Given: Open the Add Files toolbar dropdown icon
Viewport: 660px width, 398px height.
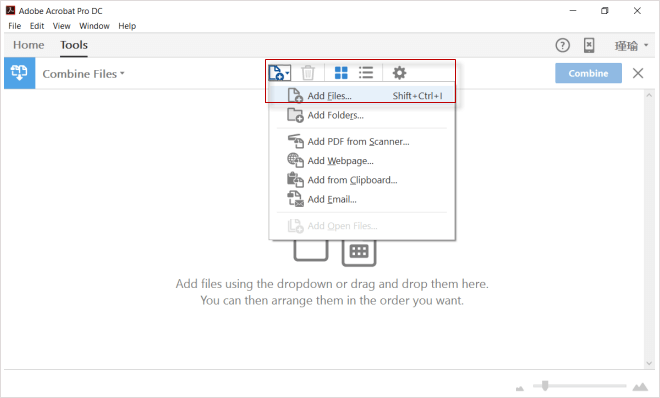Looking at the screenshot, I should [279, 73].
